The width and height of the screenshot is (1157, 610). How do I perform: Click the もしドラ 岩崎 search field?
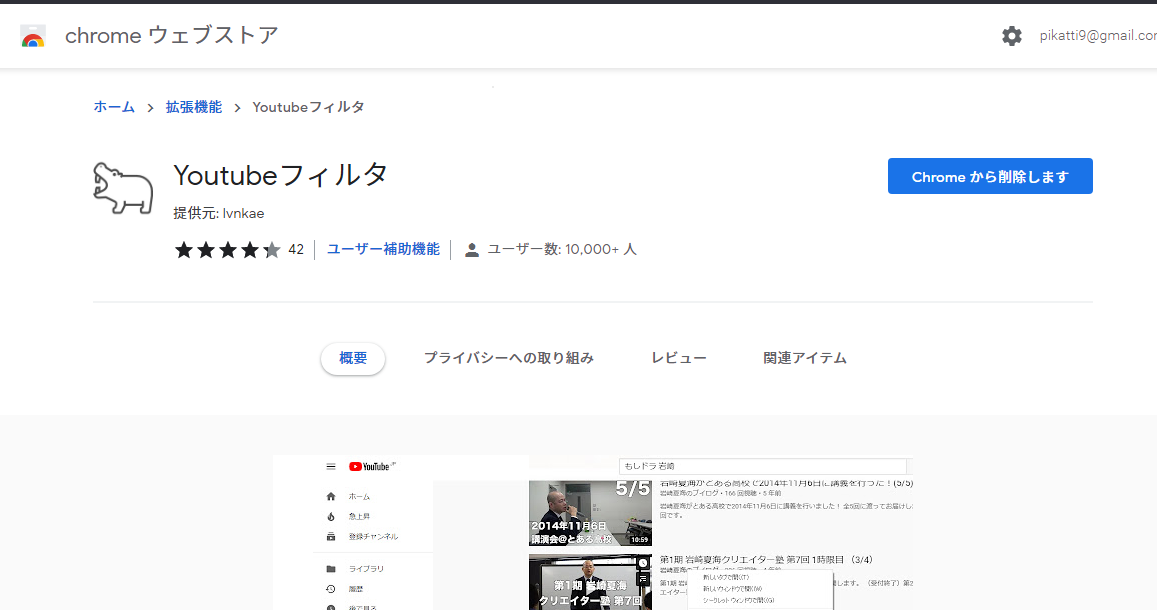[762, 466]
